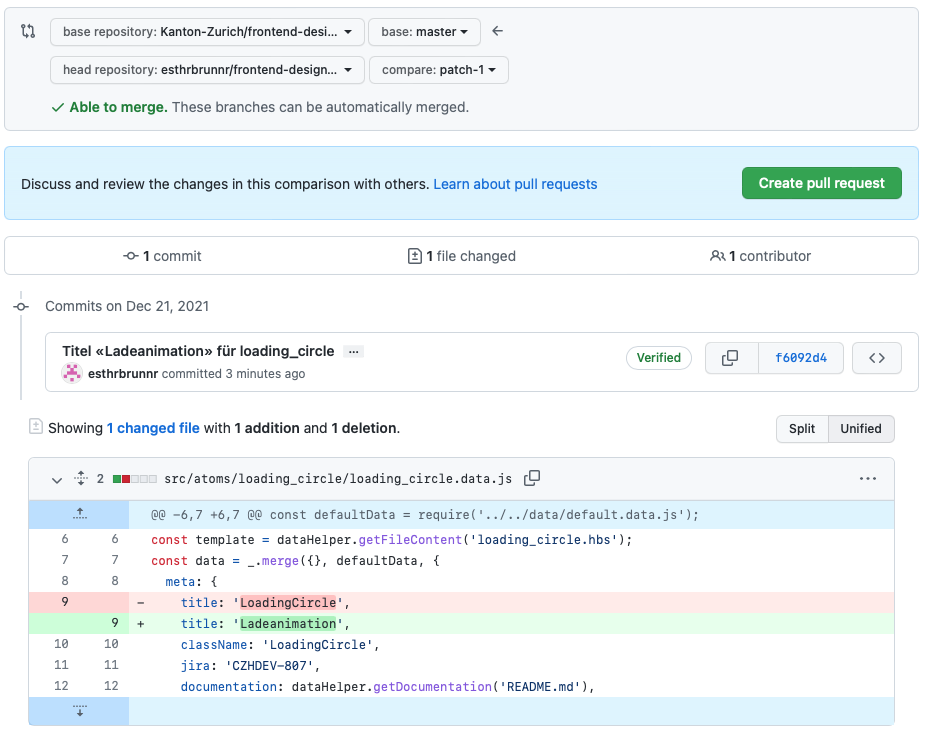The height and width of the screenshot is (738, 927).
Task: Open the Learn about pull requests link
Action: pyautogui.click(x=515, y=184)
